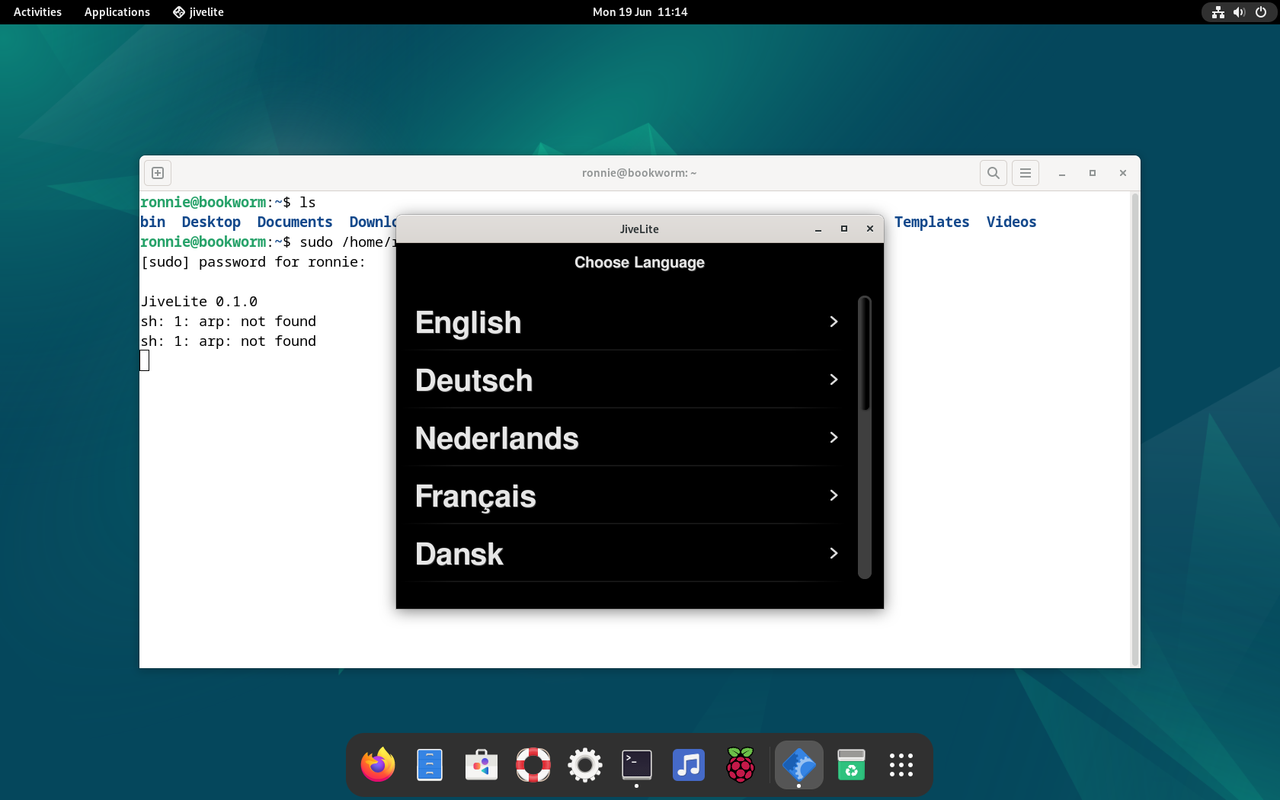Image resolution: width=1280 pixels, height=800 pixels.
Task: Click the Templates folder name in terminal
Action: coord(932,222)
